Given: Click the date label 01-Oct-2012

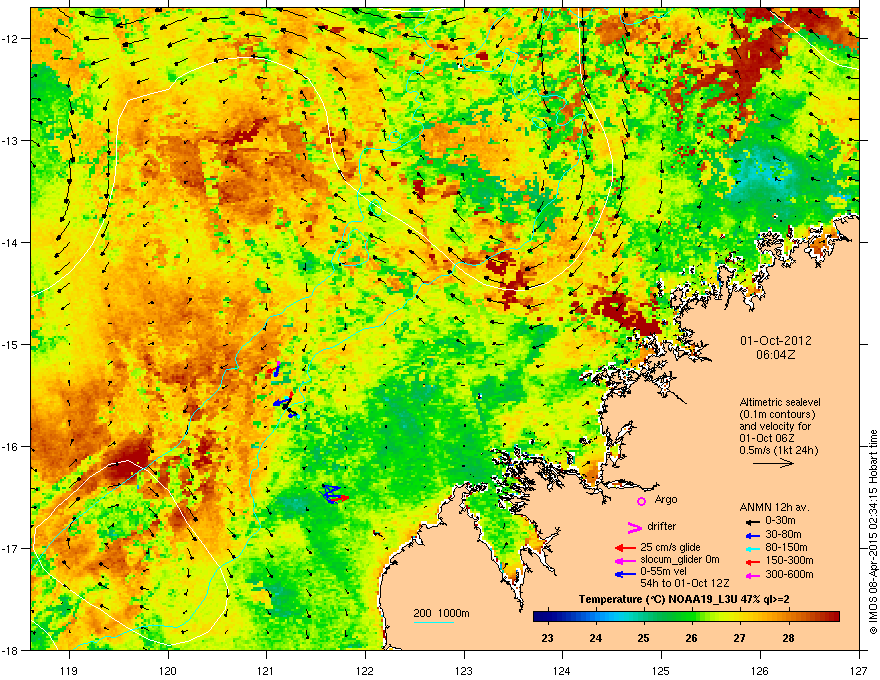Looking at the screenshot, I should coord(776,341).
